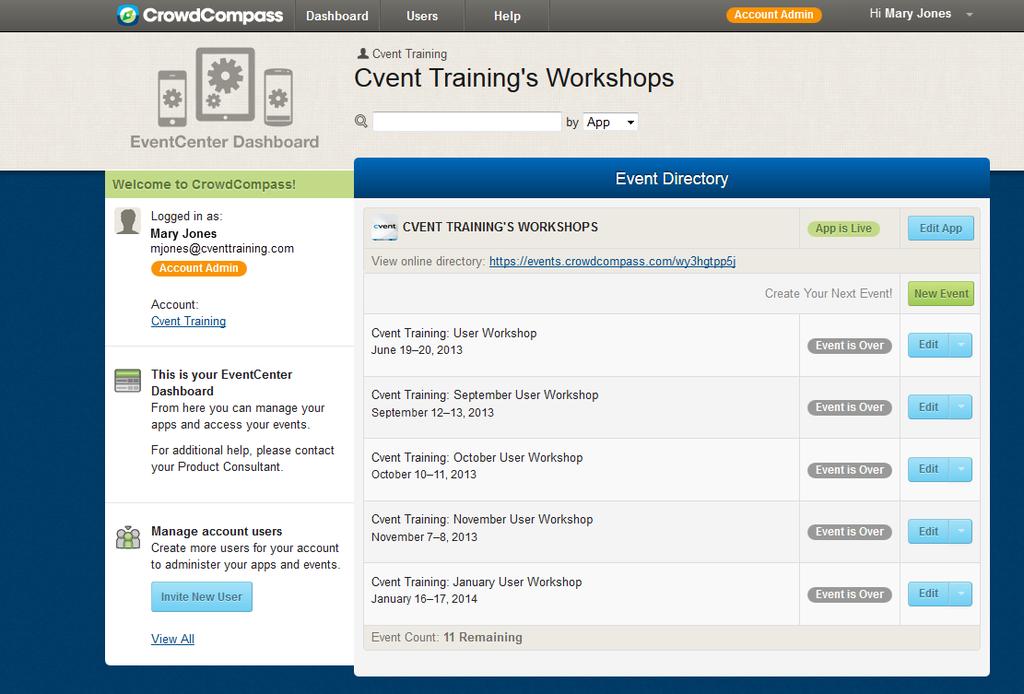Click the EventCenter Dashboard calendar icon
1024x694 pixels.
click(x=127, y=380)
